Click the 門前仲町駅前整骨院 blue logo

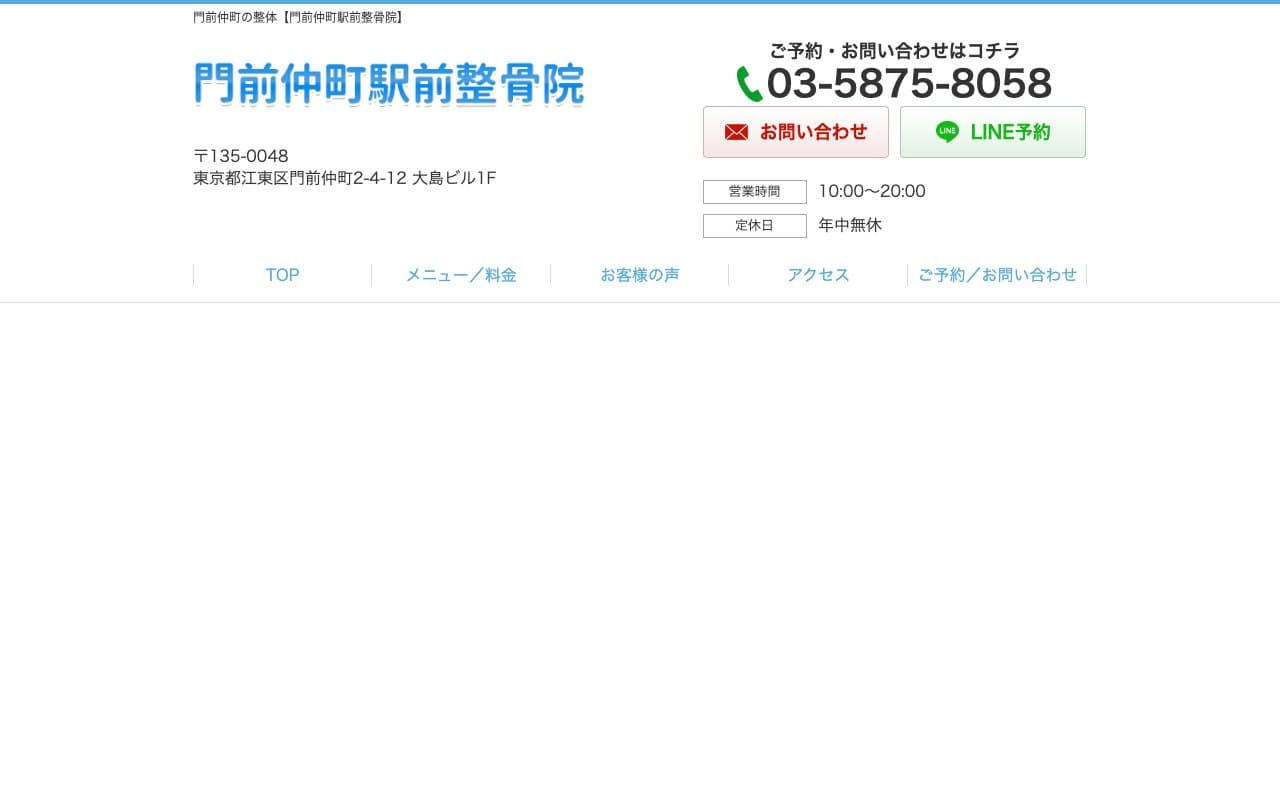389,84
